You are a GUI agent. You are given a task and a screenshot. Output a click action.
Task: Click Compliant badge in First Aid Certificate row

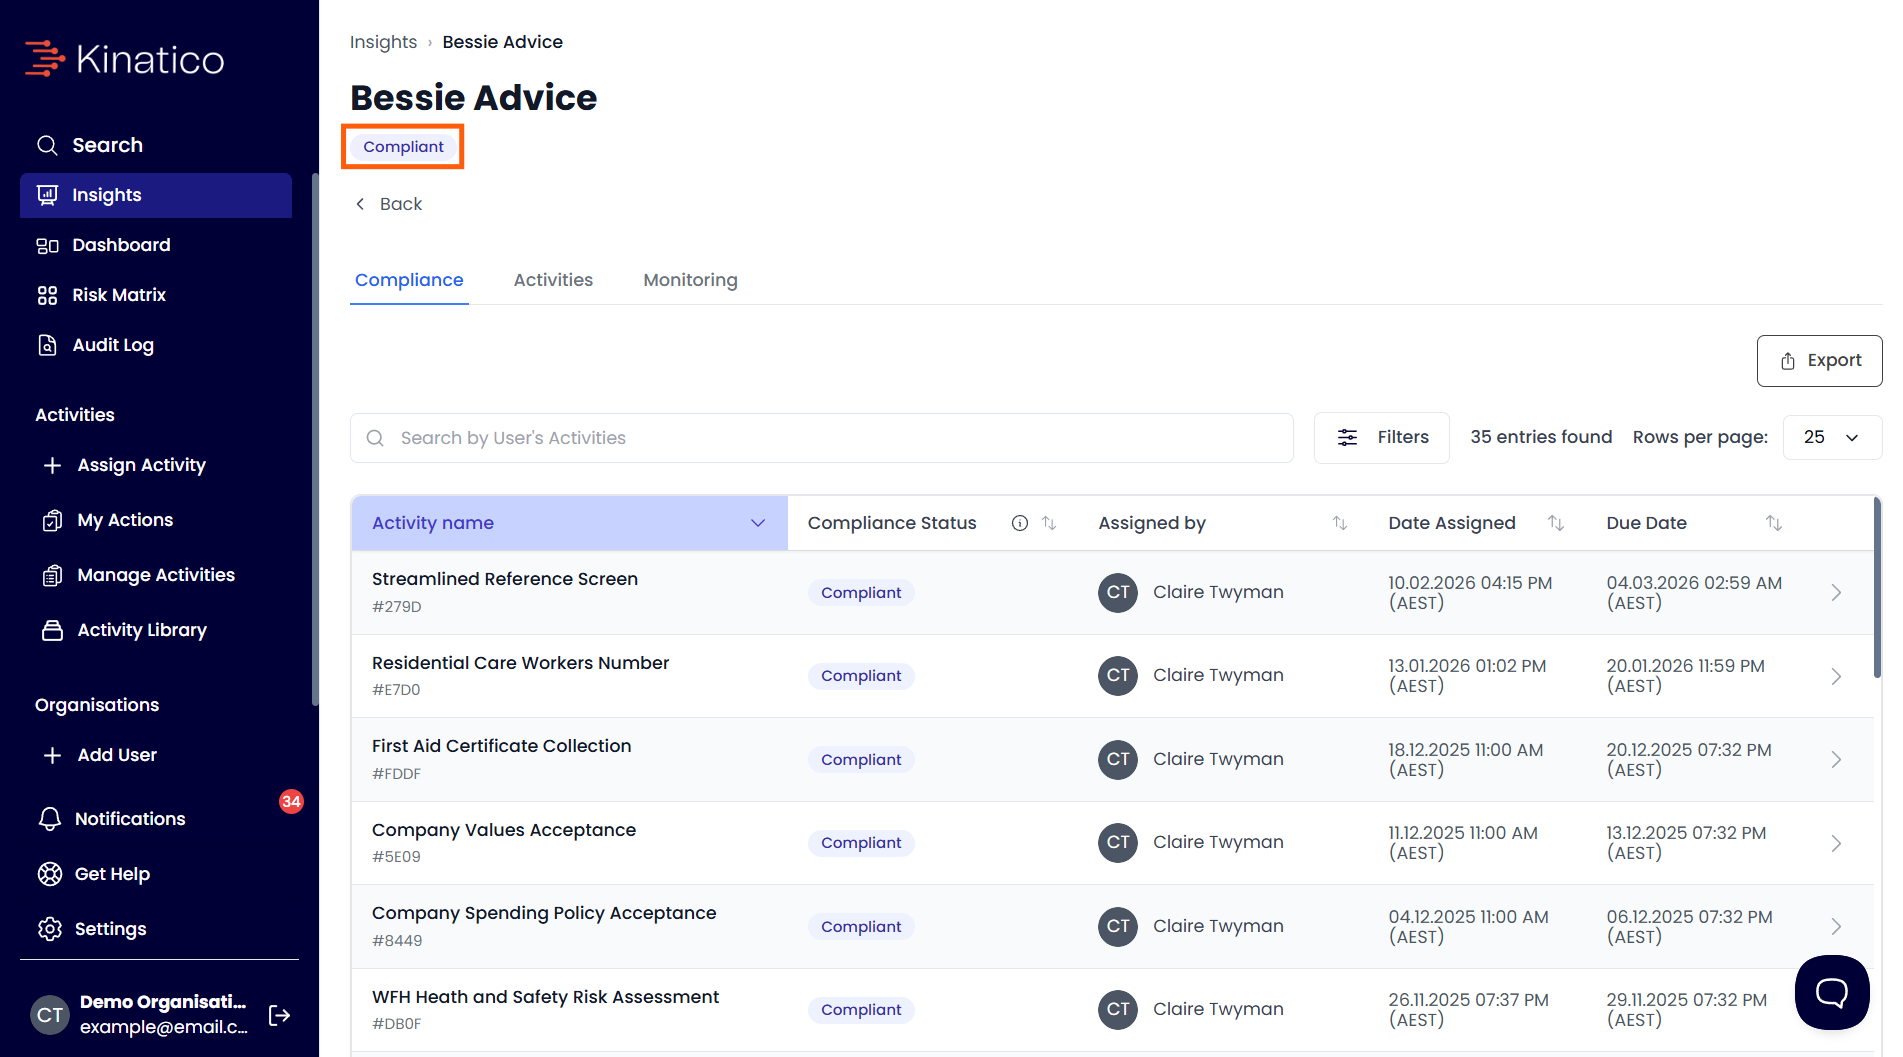tap(861, 760)
